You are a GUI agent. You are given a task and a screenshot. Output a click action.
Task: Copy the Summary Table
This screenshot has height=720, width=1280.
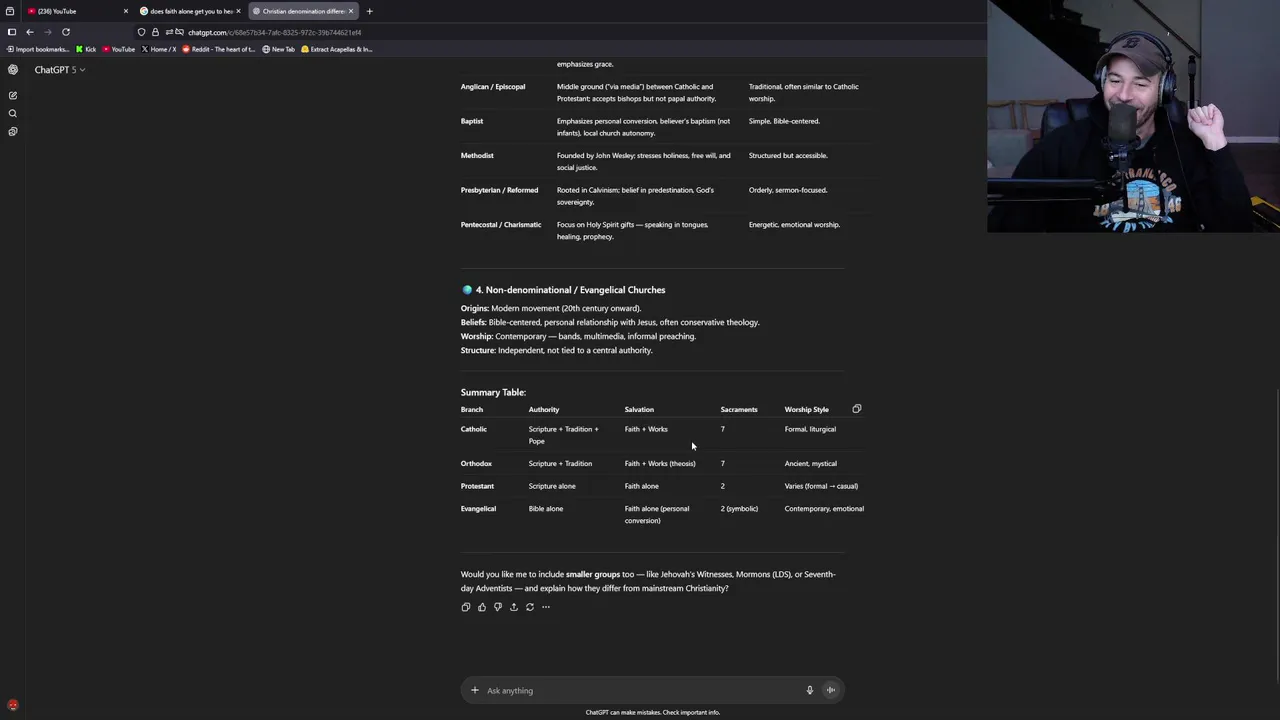click(x=856, y=409)
